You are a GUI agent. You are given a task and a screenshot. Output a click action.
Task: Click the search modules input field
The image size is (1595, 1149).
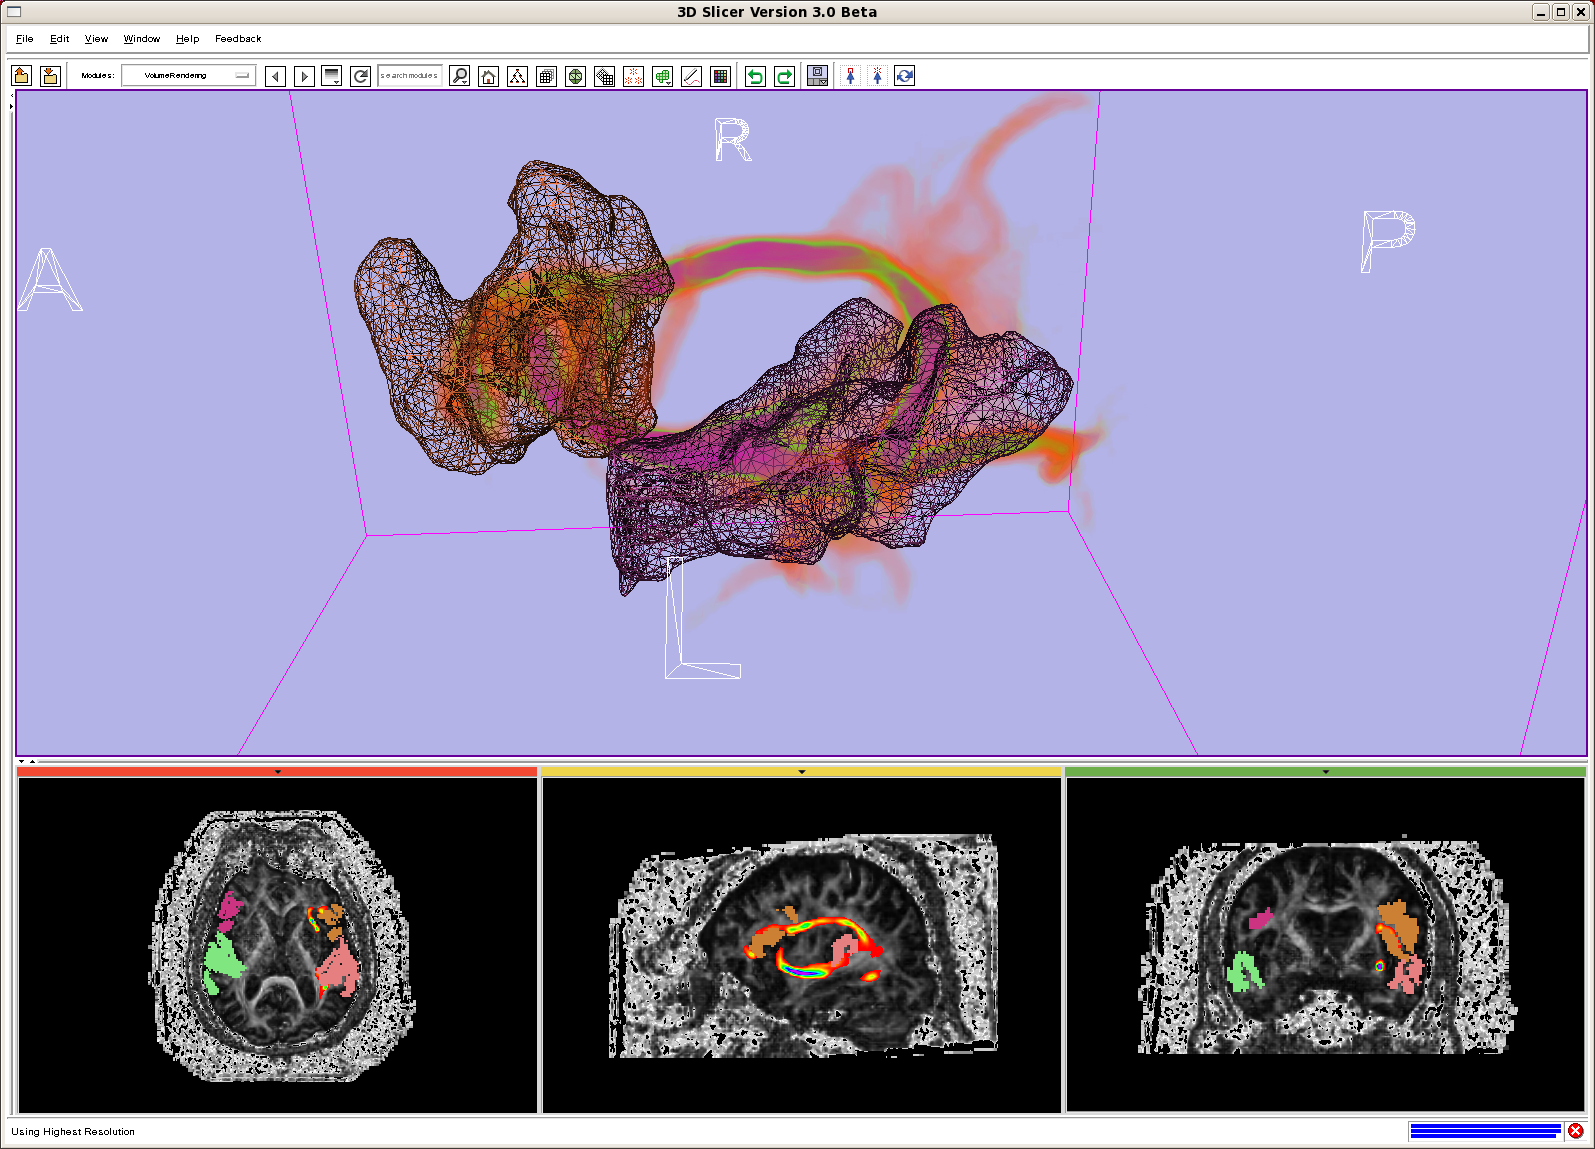409,76
